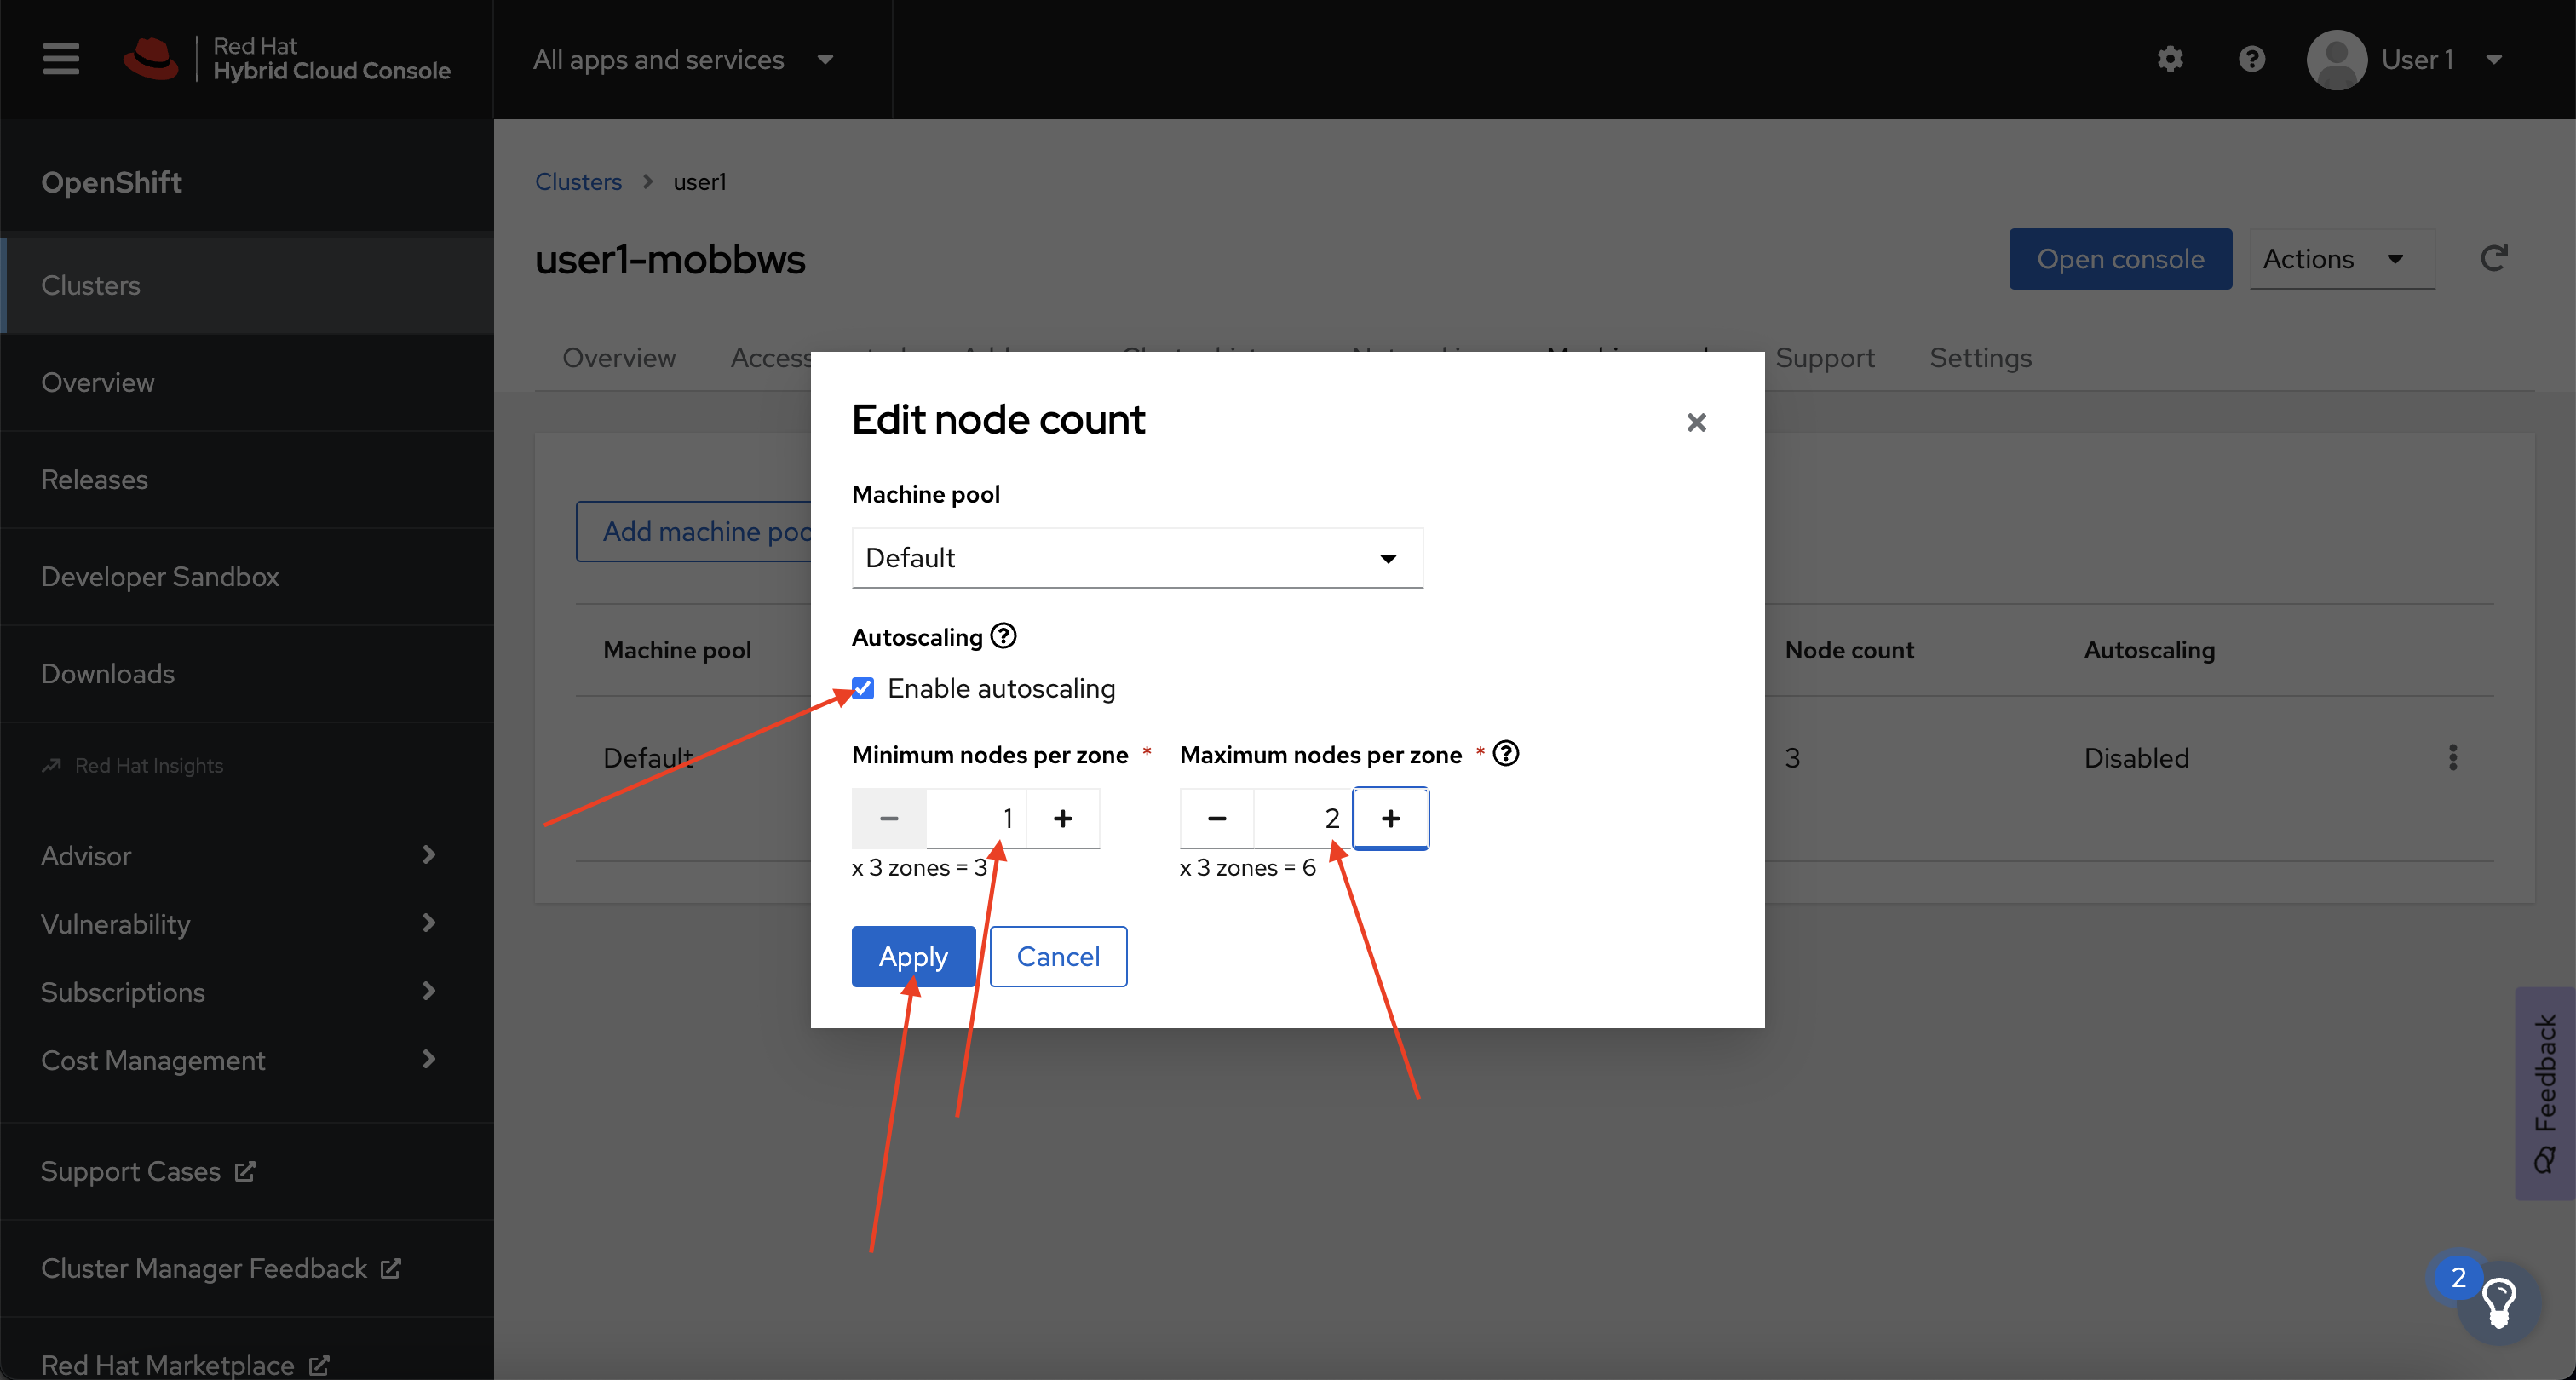Open the settings gear menu
This screenshot has height=1380, width=2576.
2170,59
